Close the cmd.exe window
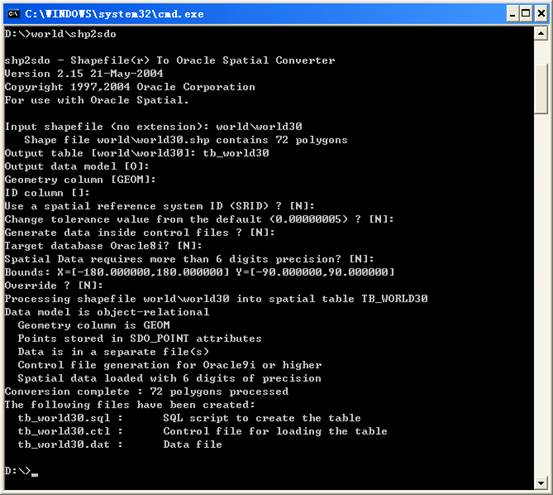553x495 pixels. pyautogui.click(x=541, y=14)
